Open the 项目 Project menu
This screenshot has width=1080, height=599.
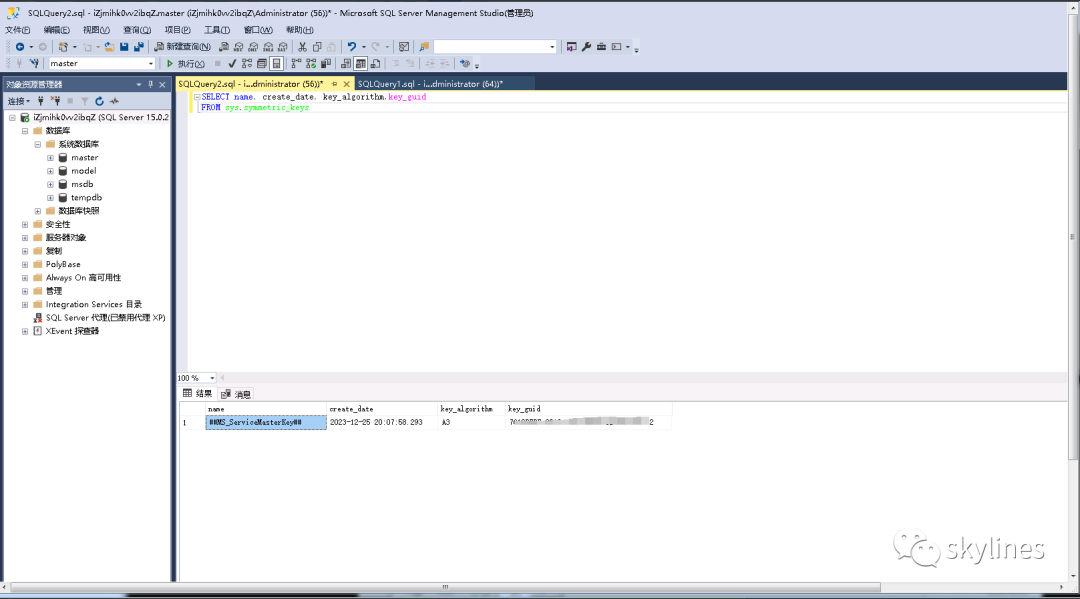[x=177, y=30]
